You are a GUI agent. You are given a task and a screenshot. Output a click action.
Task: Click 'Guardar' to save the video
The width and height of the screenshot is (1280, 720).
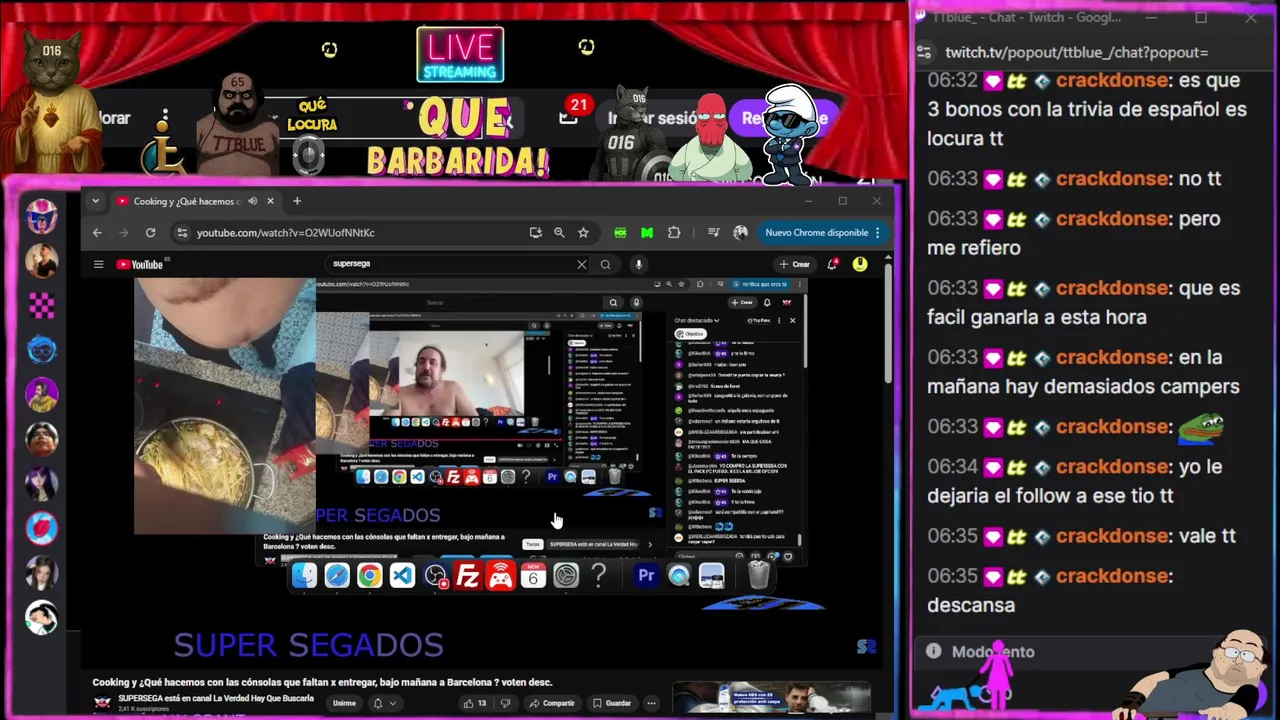(x=612, y=703)
